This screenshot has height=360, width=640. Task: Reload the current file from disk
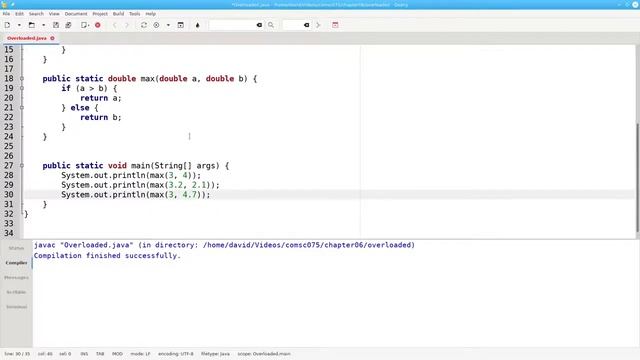pos(85,25)
